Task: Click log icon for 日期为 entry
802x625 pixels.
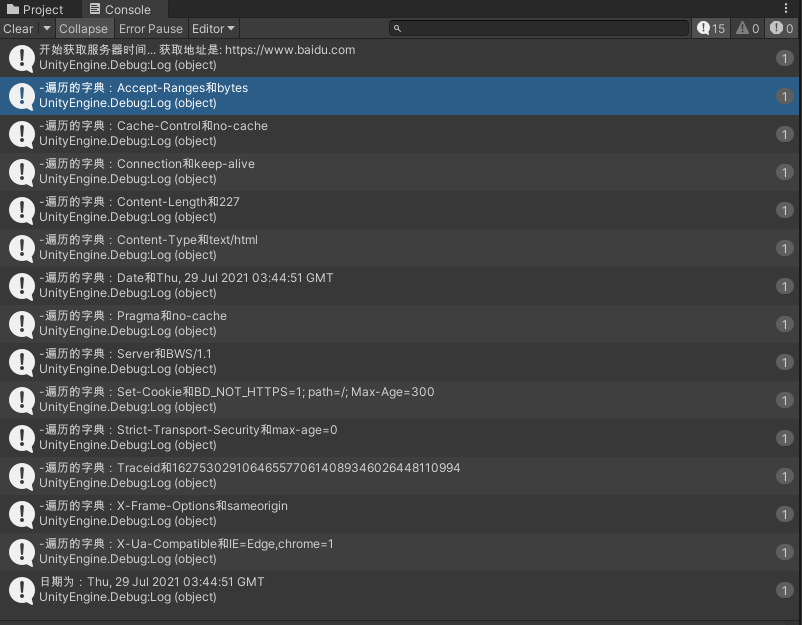Action: 21,590
